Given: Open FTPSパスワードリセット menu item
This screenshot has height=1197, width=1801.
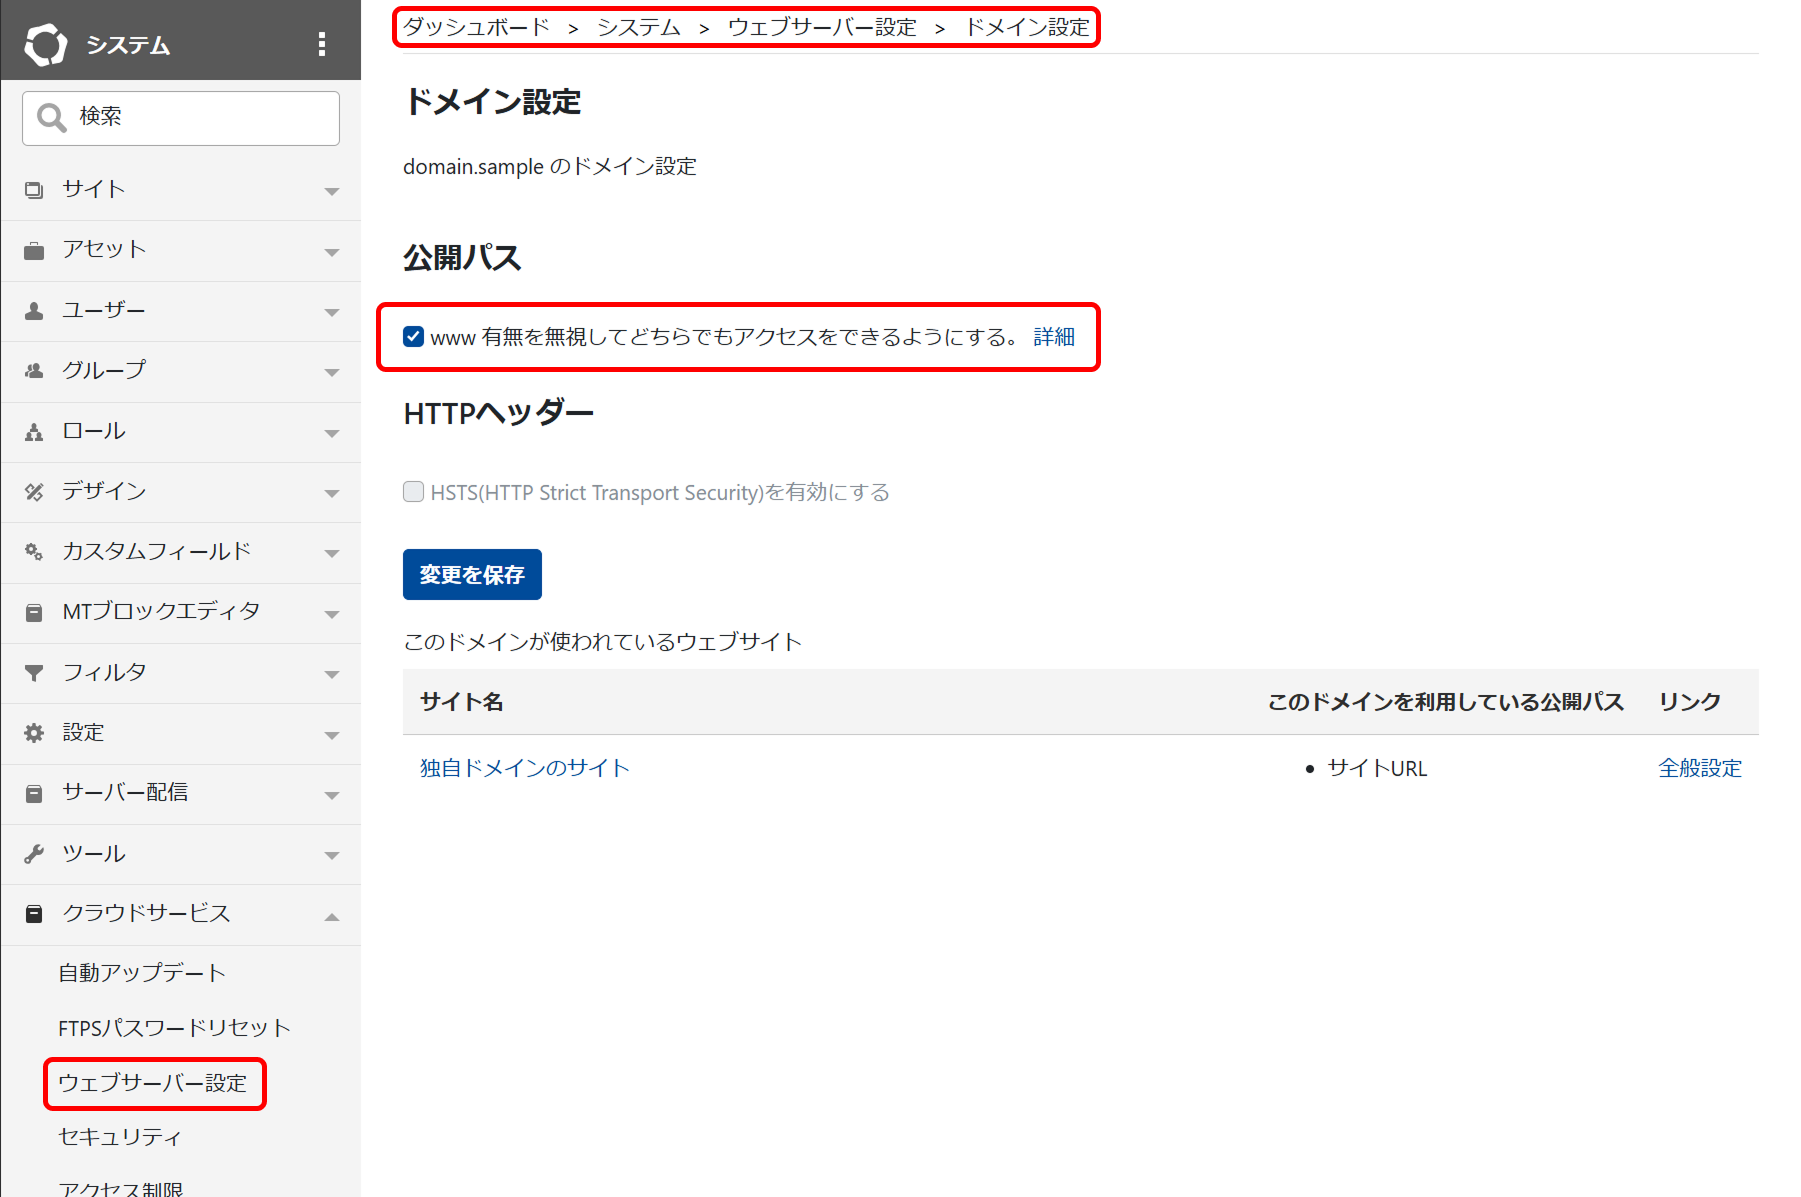Looking at the screenshot, I should click(174, 1028).
